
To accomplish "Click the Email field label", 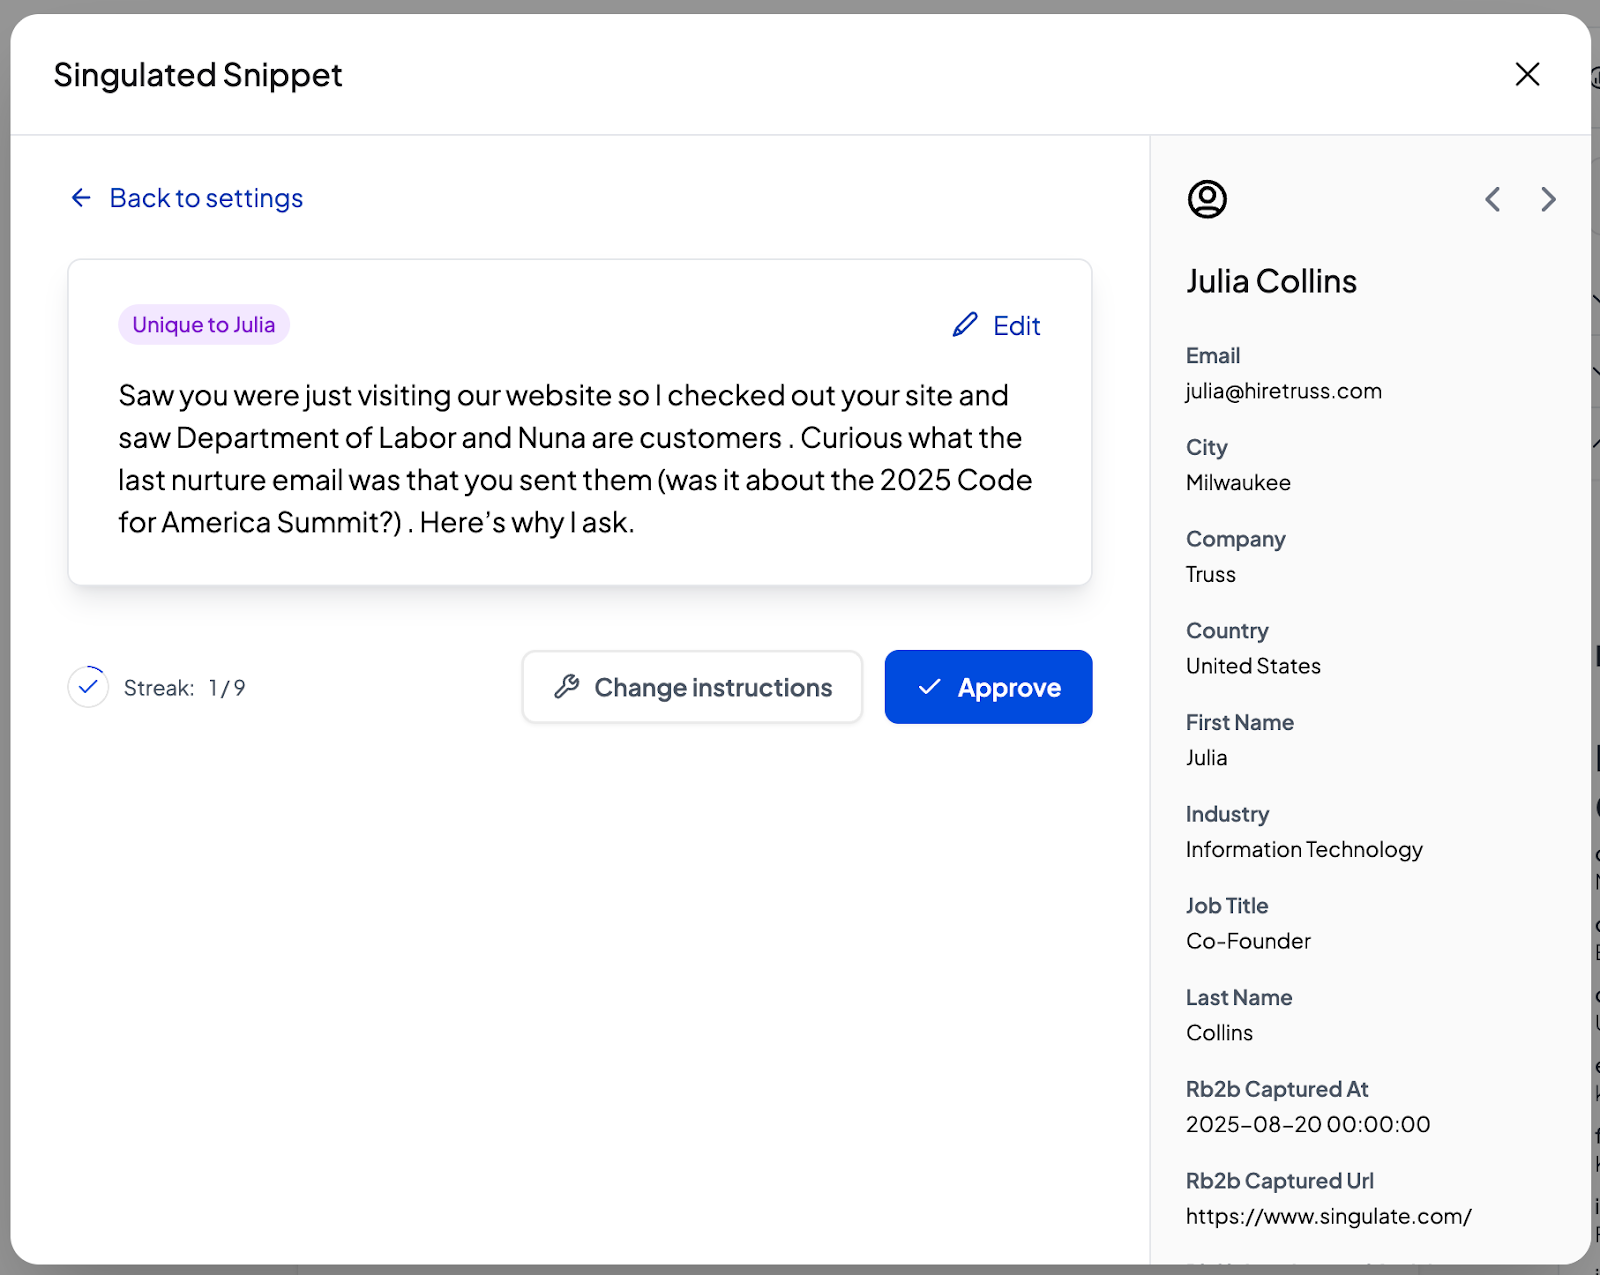I will coord(1213,356).
